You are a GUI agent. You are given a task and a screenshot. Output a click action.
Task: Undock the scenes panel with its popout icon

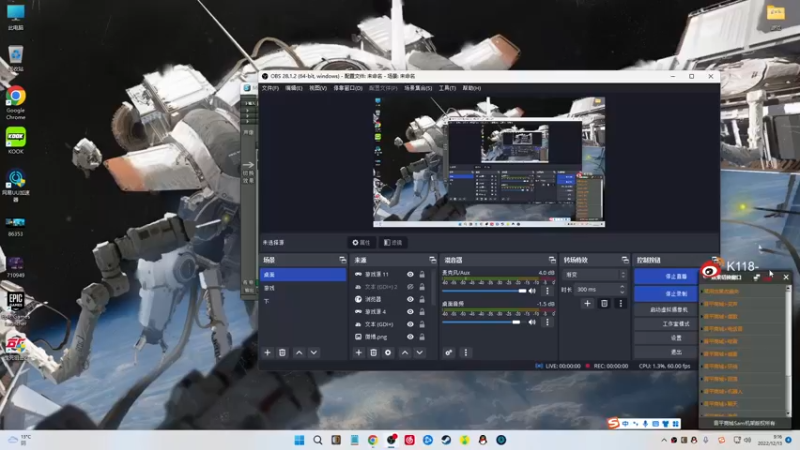click(x=342, y=260)
